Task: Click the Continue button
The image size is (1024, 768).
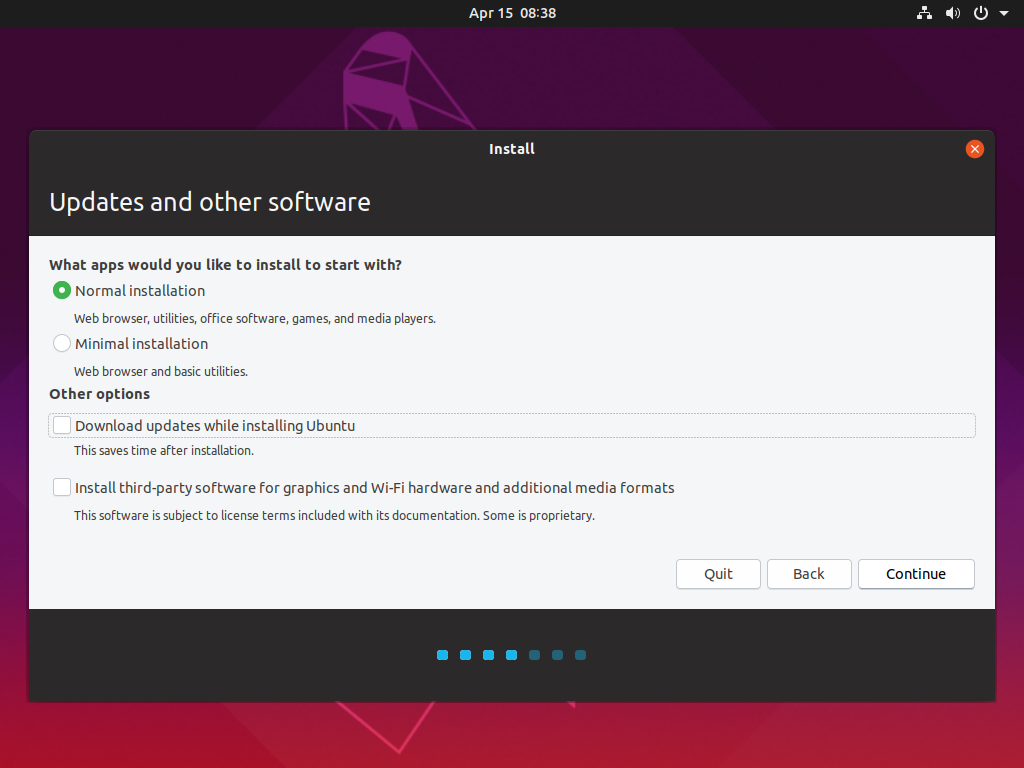Action: pyautogui.click(x=916, y=574)
